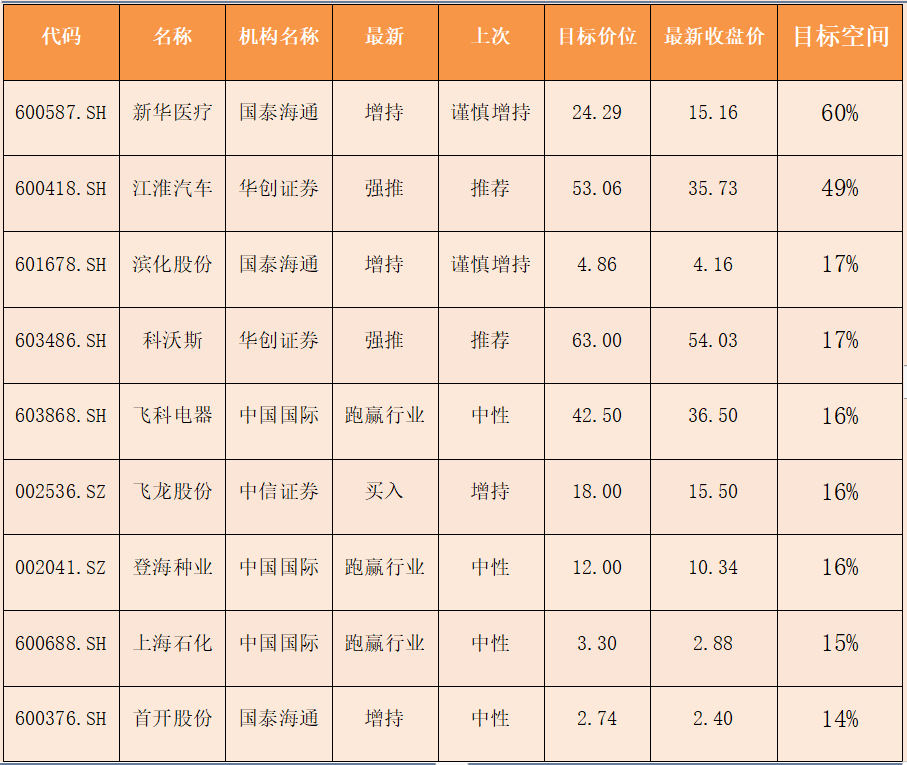907x765 pixels.
Task: Select the 科沃斯 name cell
Action: click(x=173, y=340)
